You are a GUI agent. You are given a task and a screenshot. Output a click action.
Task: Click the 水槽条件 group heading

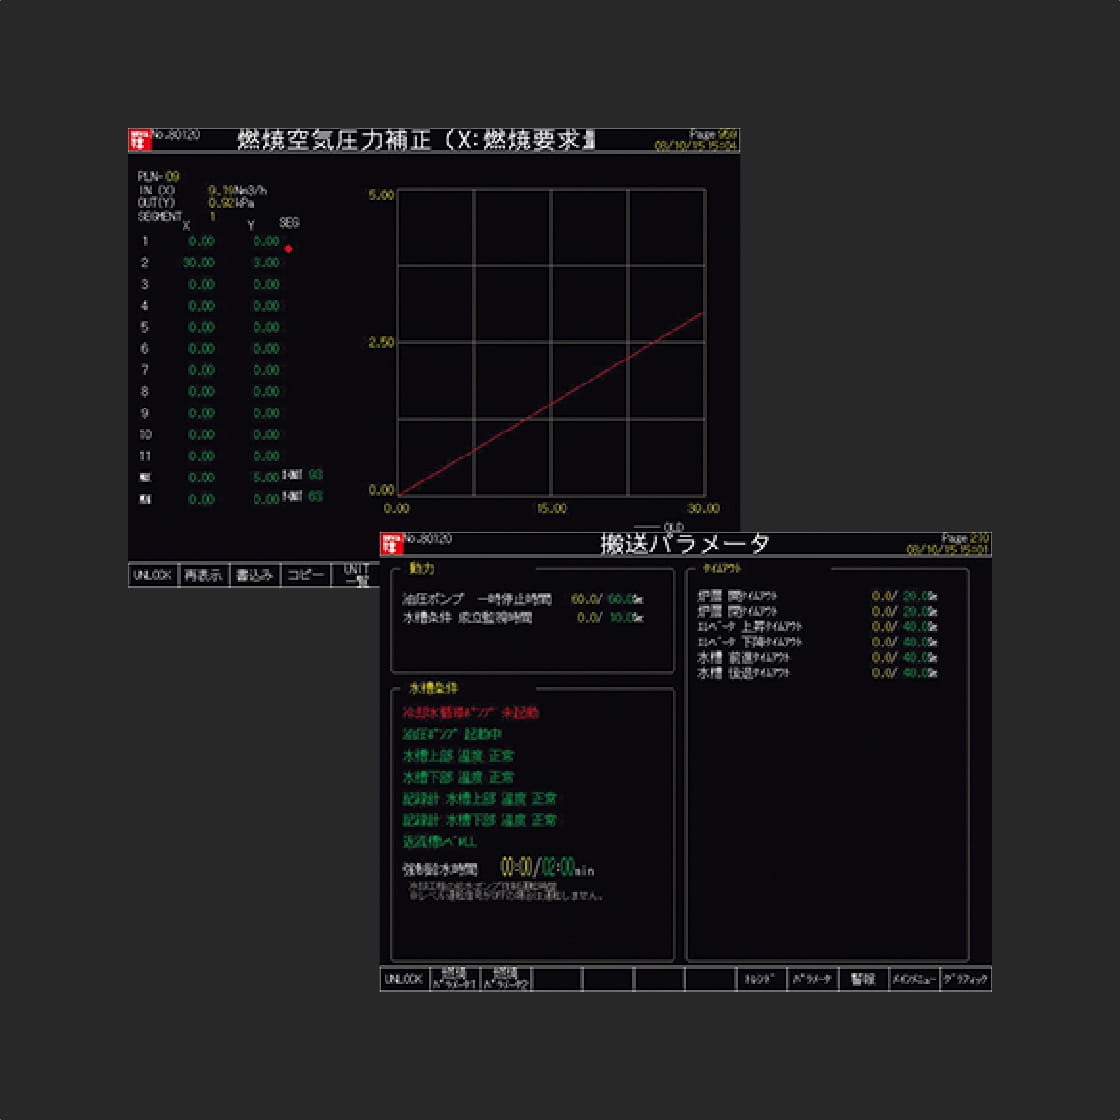point(433,689)
